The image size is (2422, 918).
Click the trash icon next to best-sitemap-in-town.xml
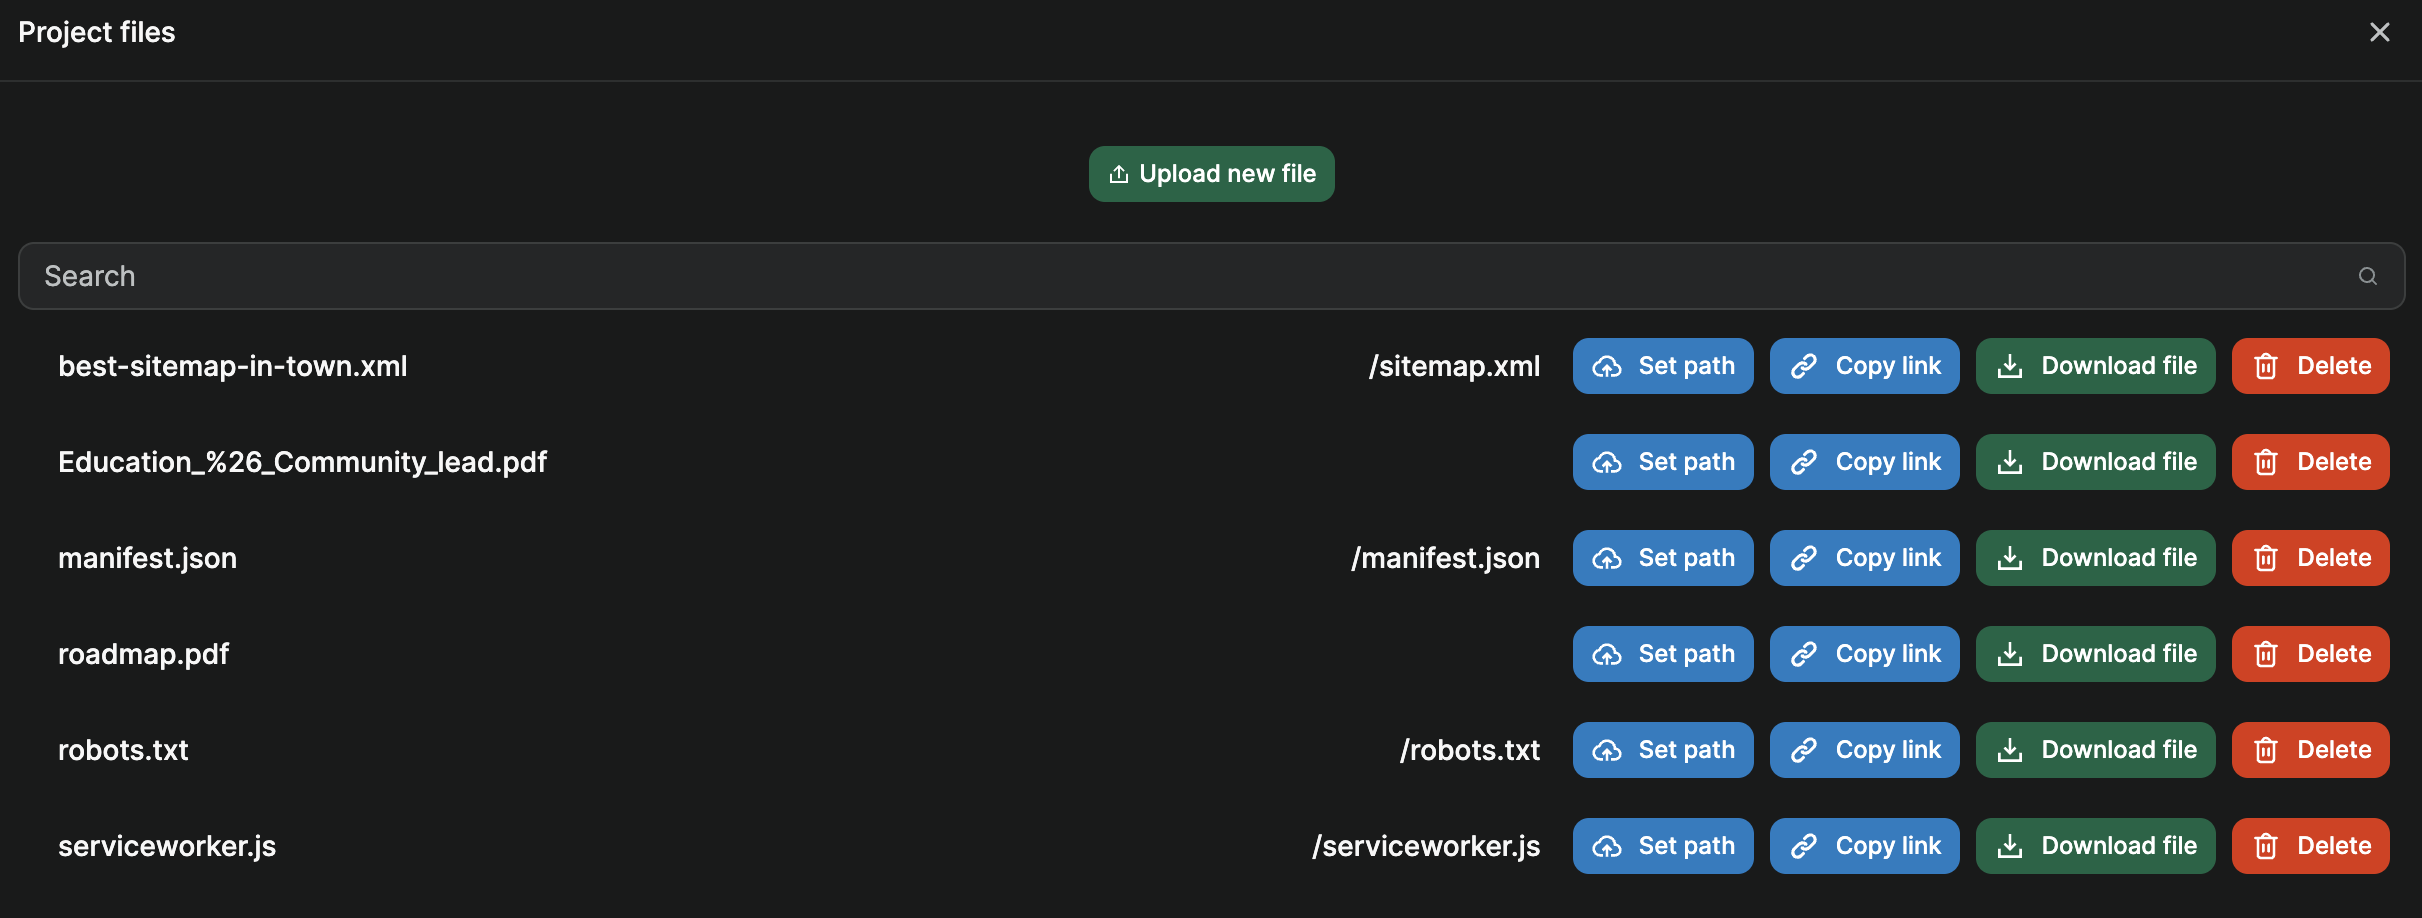(2265, 366)
